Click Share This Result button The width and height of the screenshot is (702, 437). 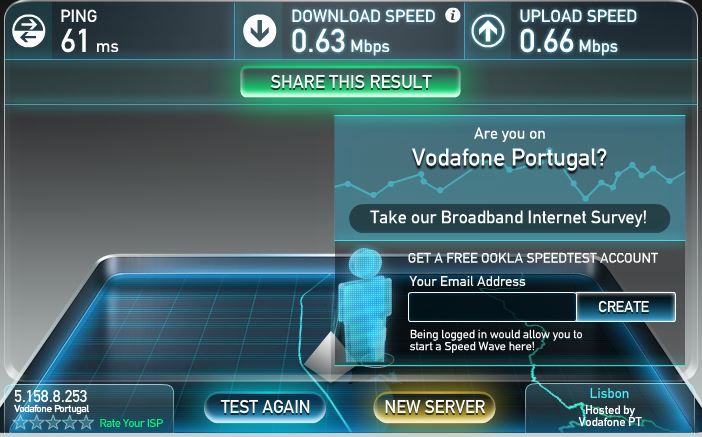(x=351, y=82)
